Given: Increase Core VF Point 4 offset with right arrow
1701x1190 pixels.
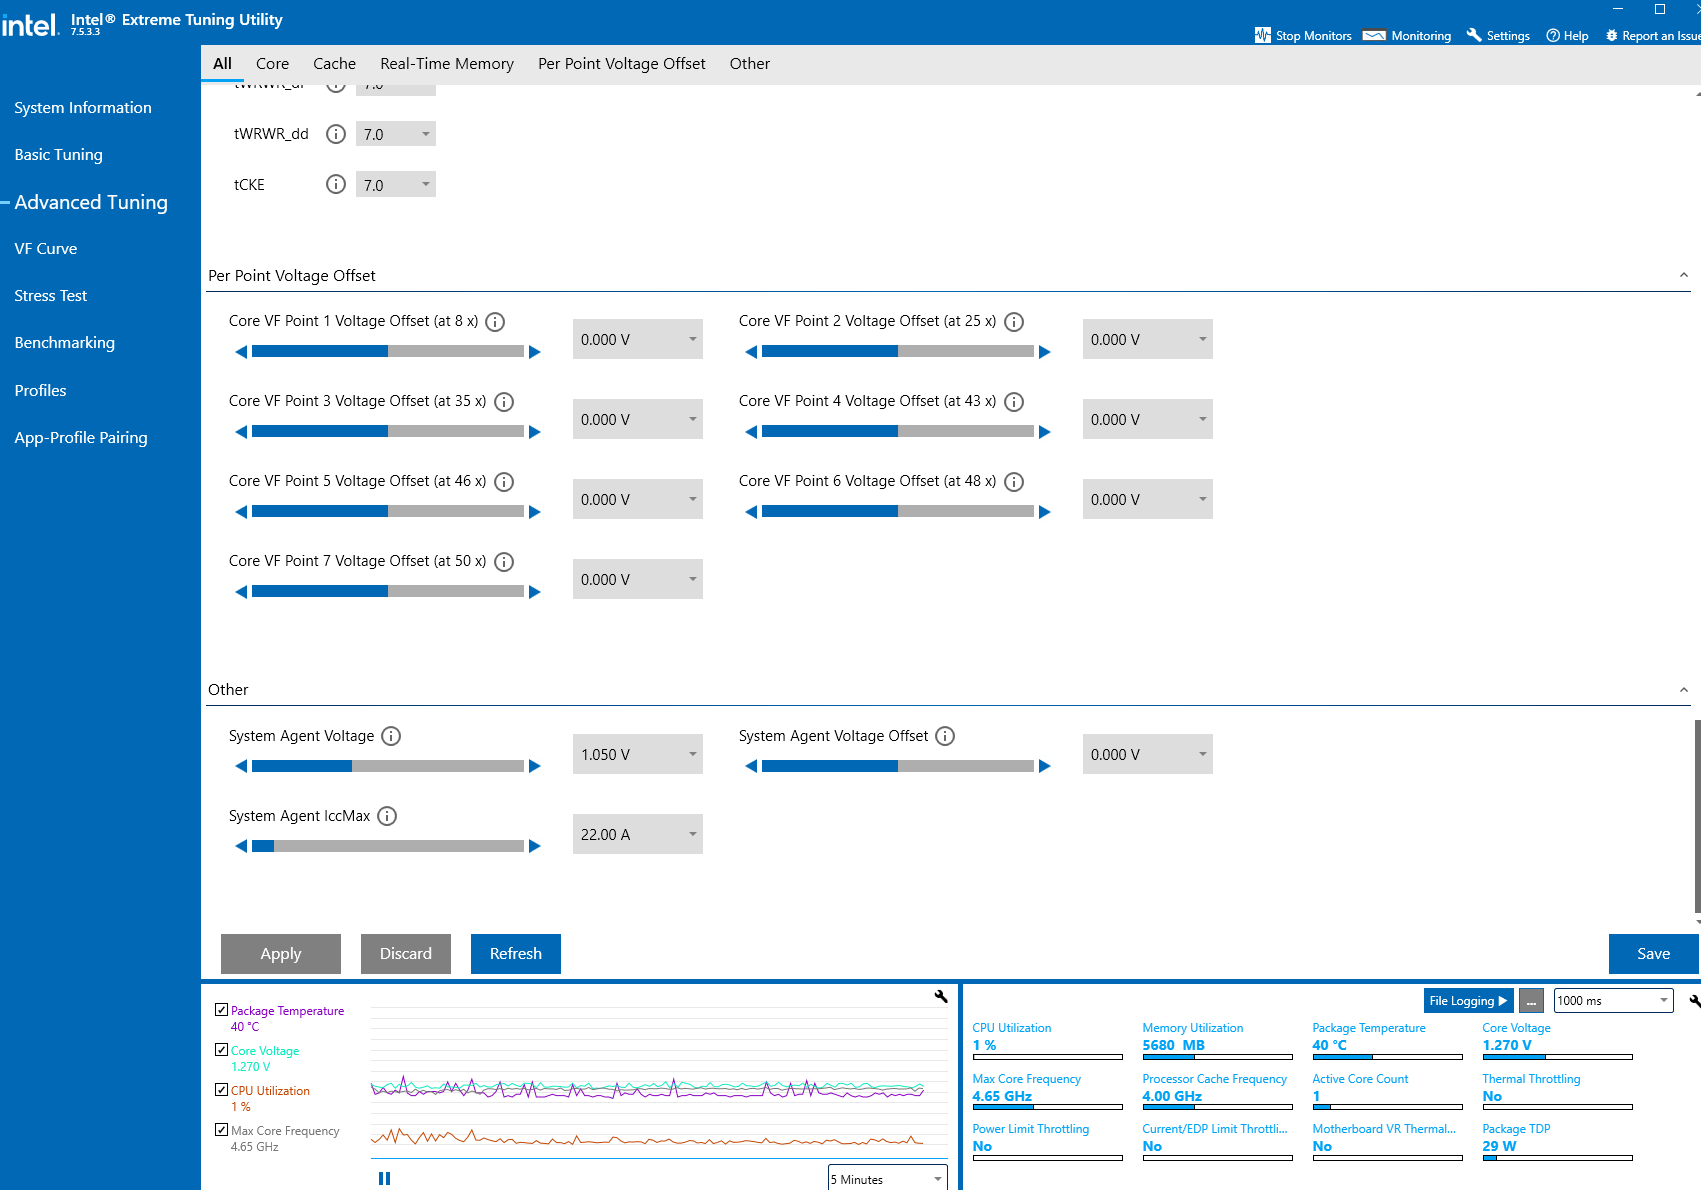Looking at the screenshot, I should coord(1045,432).
